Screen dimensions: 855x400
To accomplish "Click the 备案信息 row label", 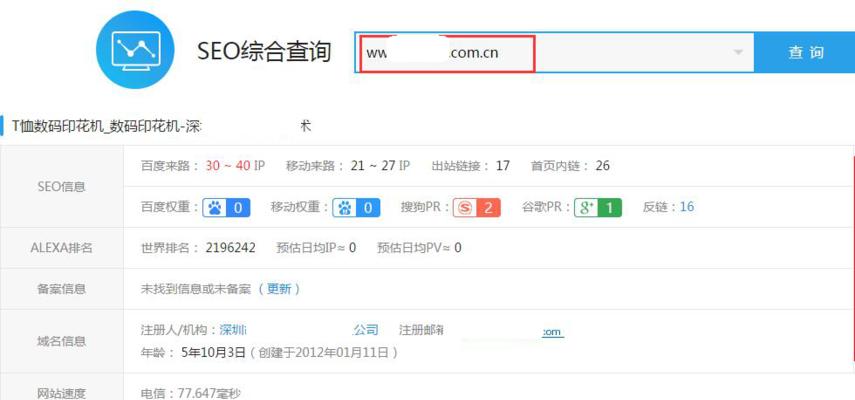I will click(x=62, y=289).
